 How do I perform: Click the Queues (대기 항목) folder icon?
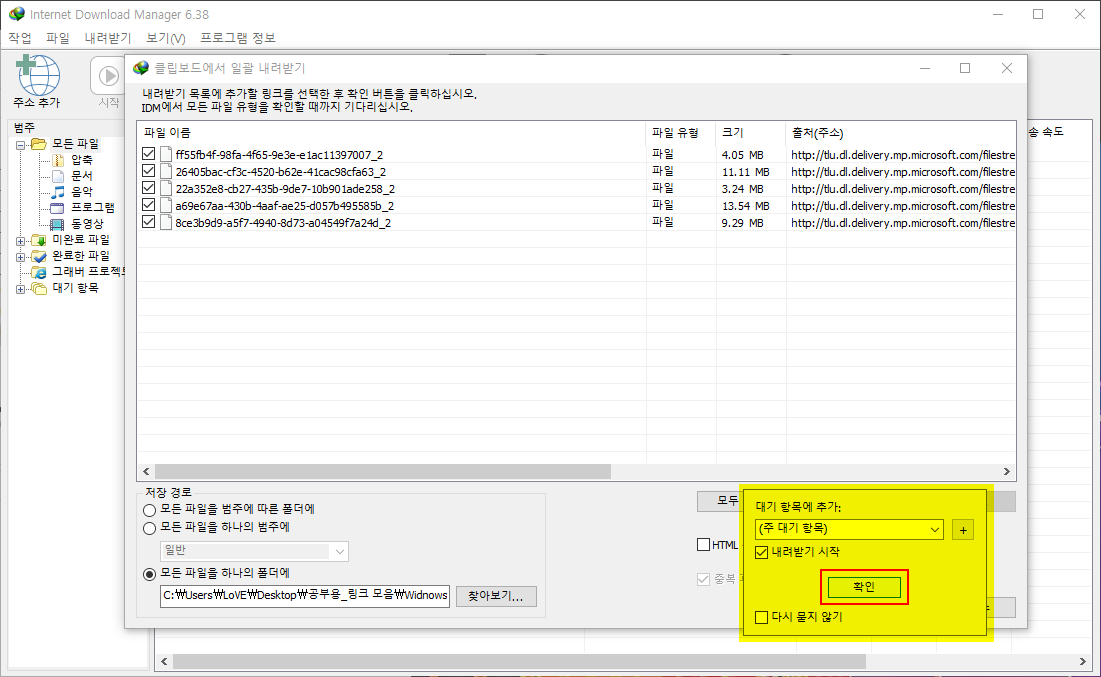point(39,288)
